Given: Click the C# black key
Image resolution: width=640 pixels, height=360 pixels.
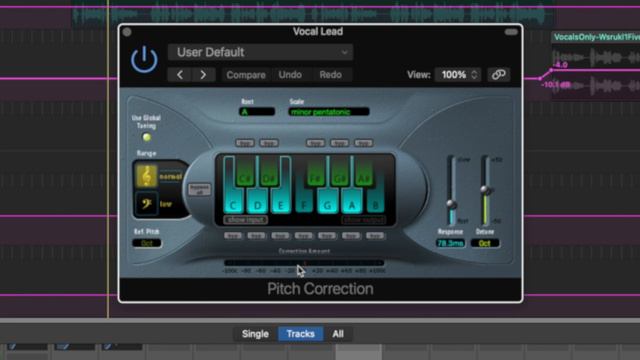Looking at the screenshot, I should 245,171.
